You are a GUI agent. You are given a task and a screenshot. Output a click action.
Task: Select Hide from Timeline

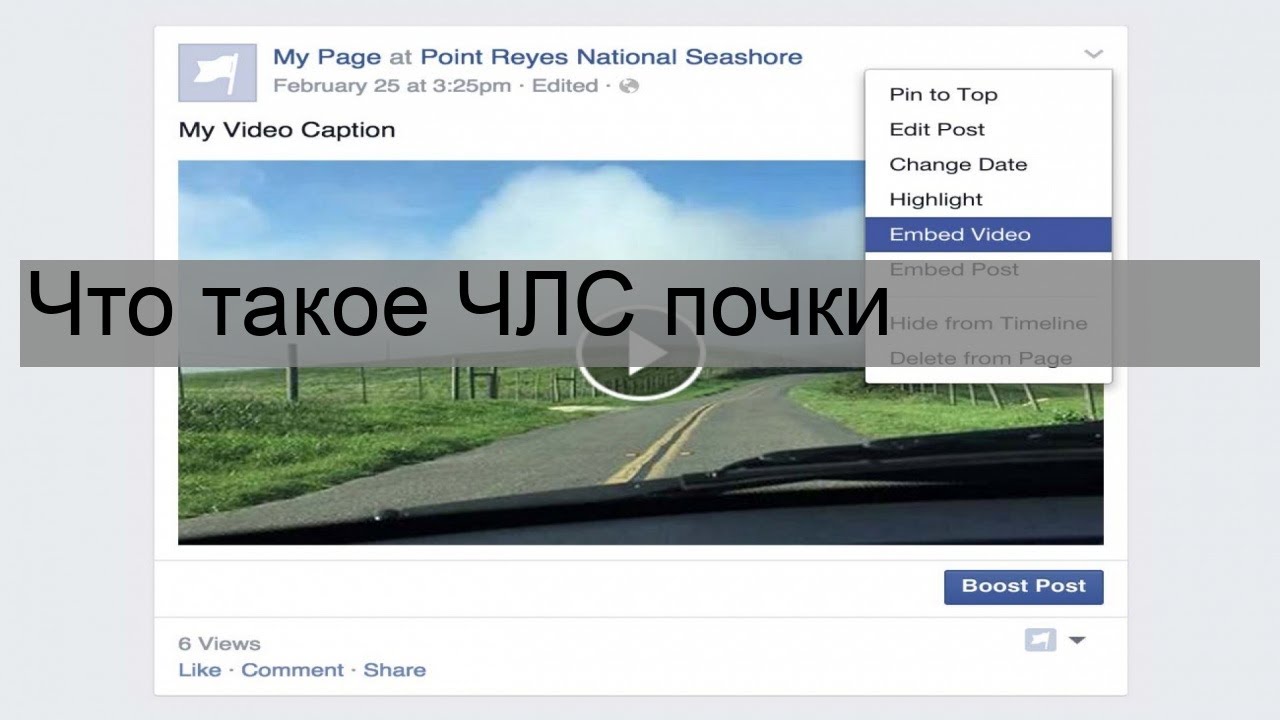pyautogui.click(x=988, y=324)
